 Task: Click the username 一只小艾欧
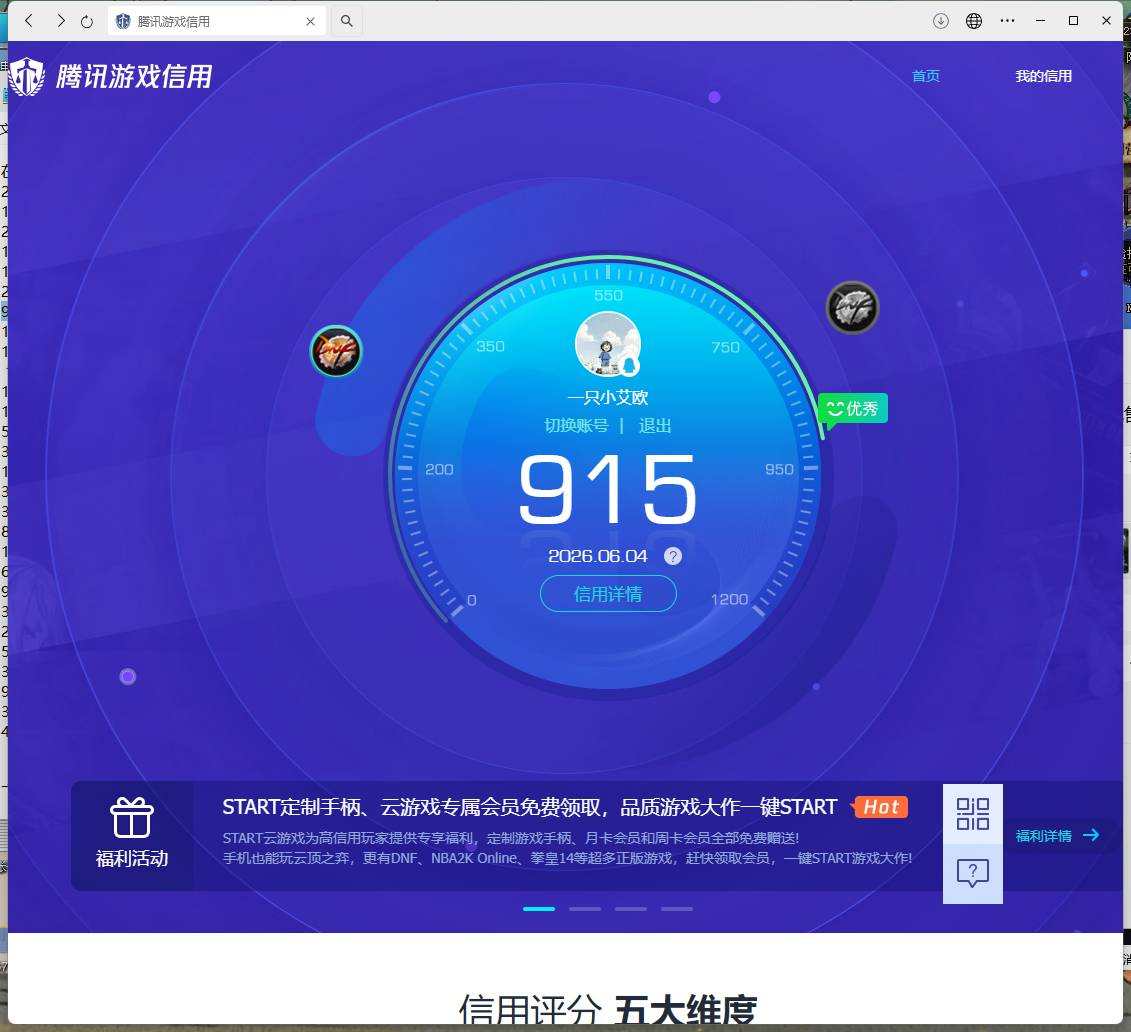click(x=607, y=397)
